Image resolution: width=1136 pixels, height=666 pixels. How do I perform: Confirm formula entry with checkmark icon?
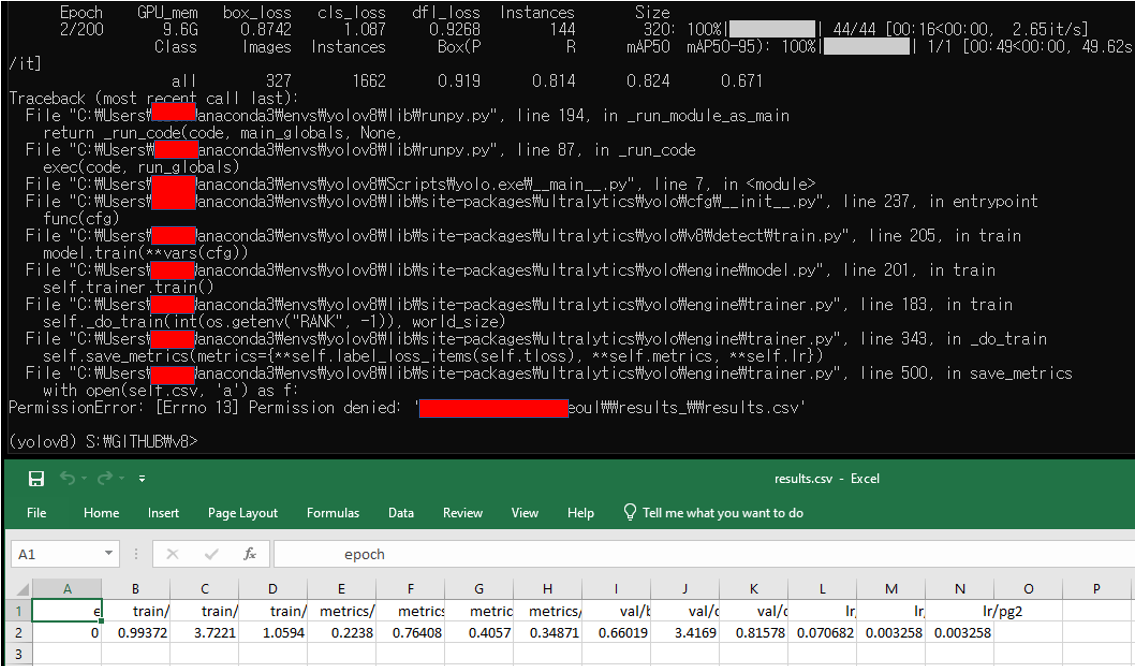coord(212,554)
